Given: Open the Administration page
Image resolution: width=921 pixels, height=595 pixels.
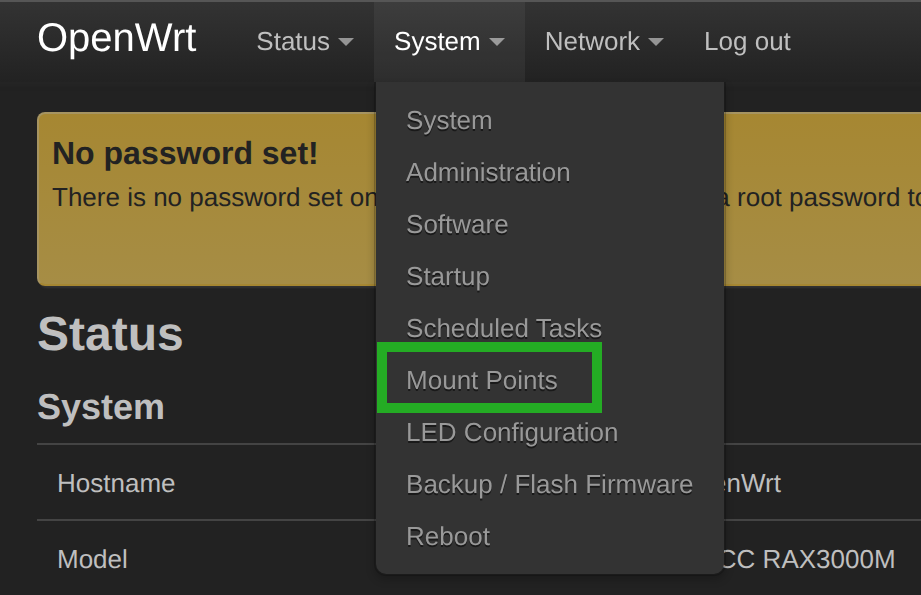Looking at the screenshot, I should 488,173.
